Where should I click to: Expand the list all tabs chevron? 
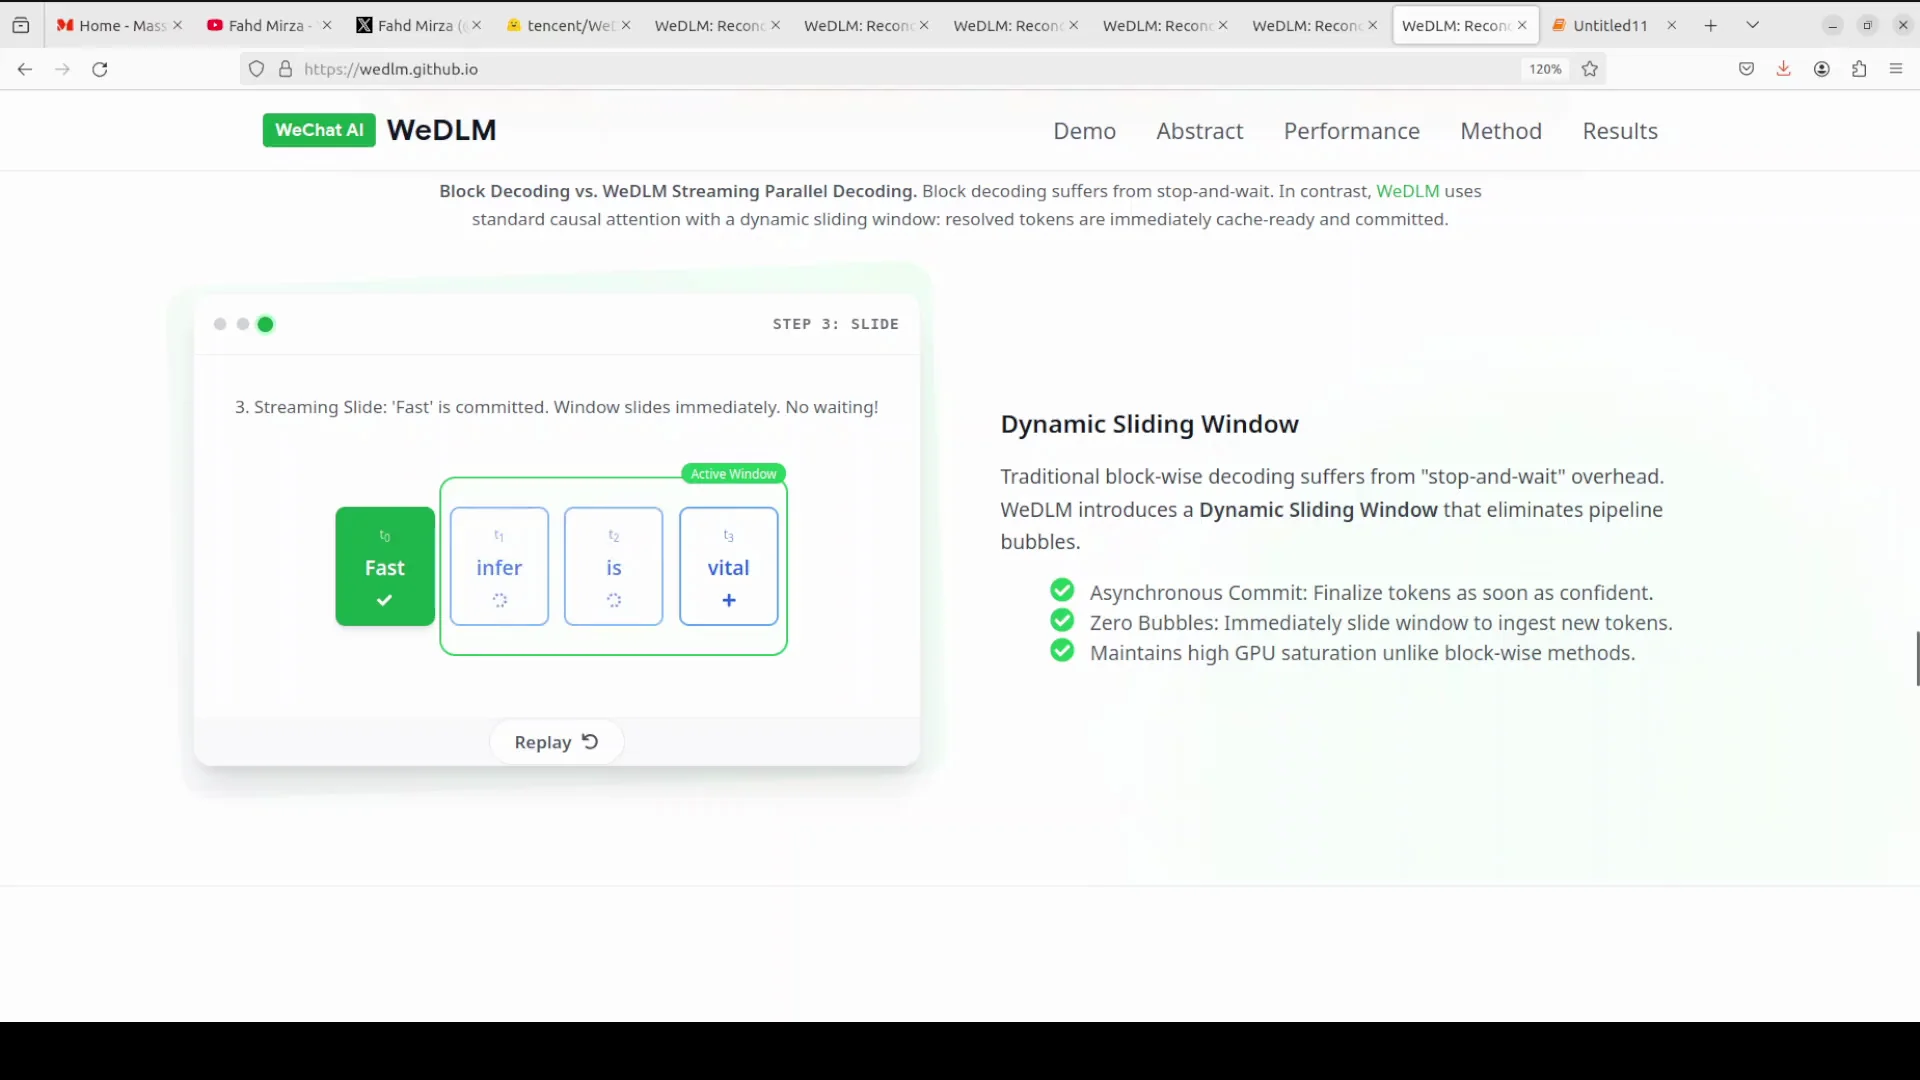(x=1752, y=25)
